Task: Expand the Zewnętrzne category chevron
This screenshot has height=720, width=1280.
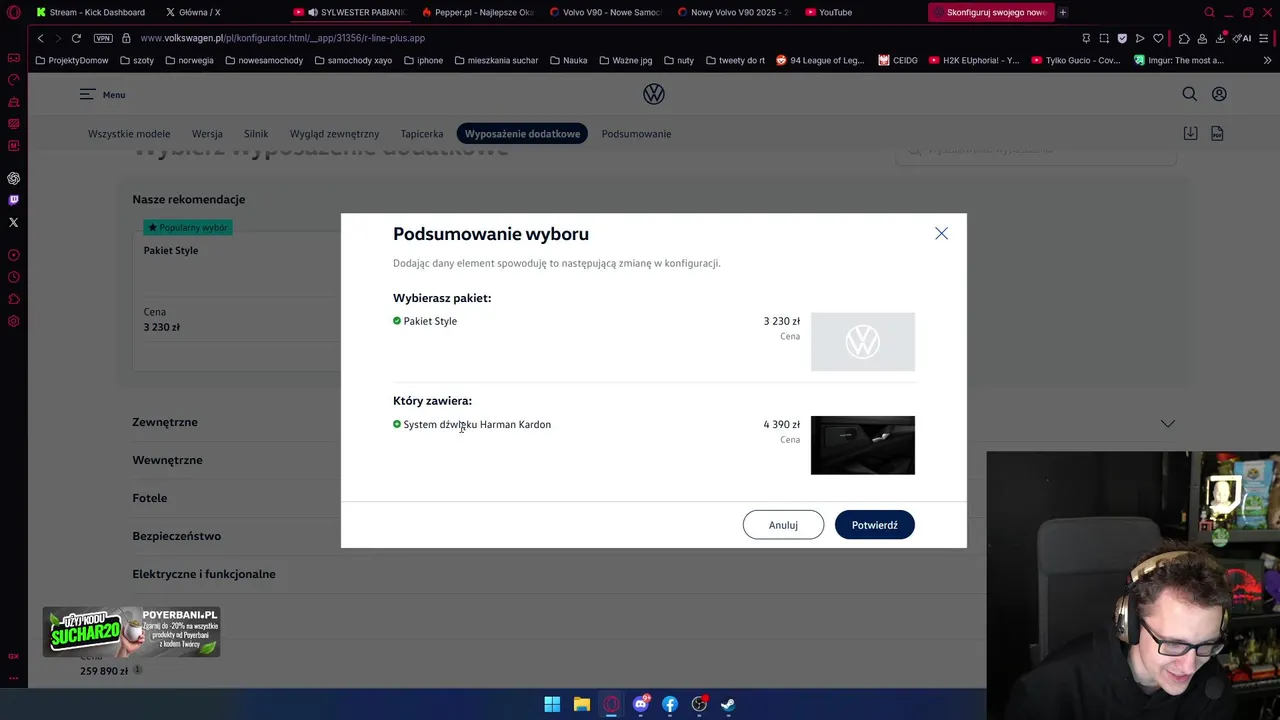Action: (1167, 423)
